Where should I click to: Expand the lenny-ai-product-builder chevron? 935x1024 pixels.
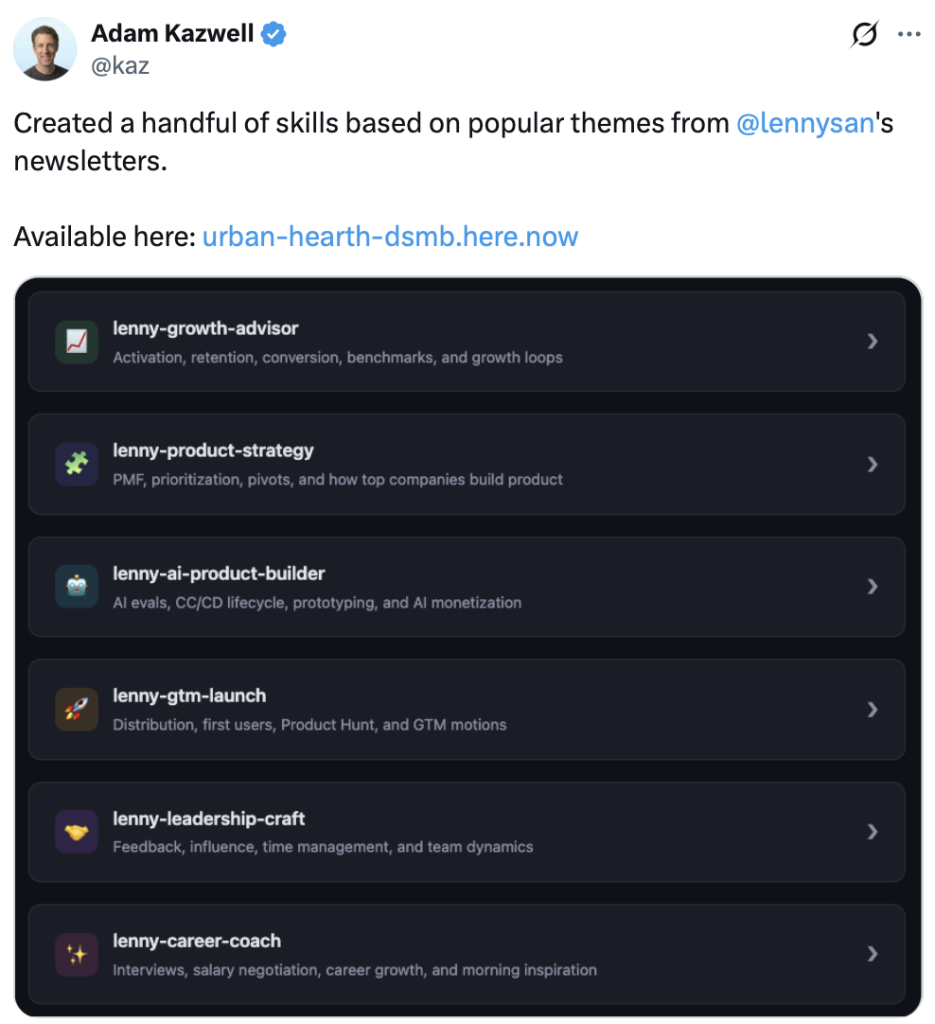pyautogui.click(x=872, y=587)
